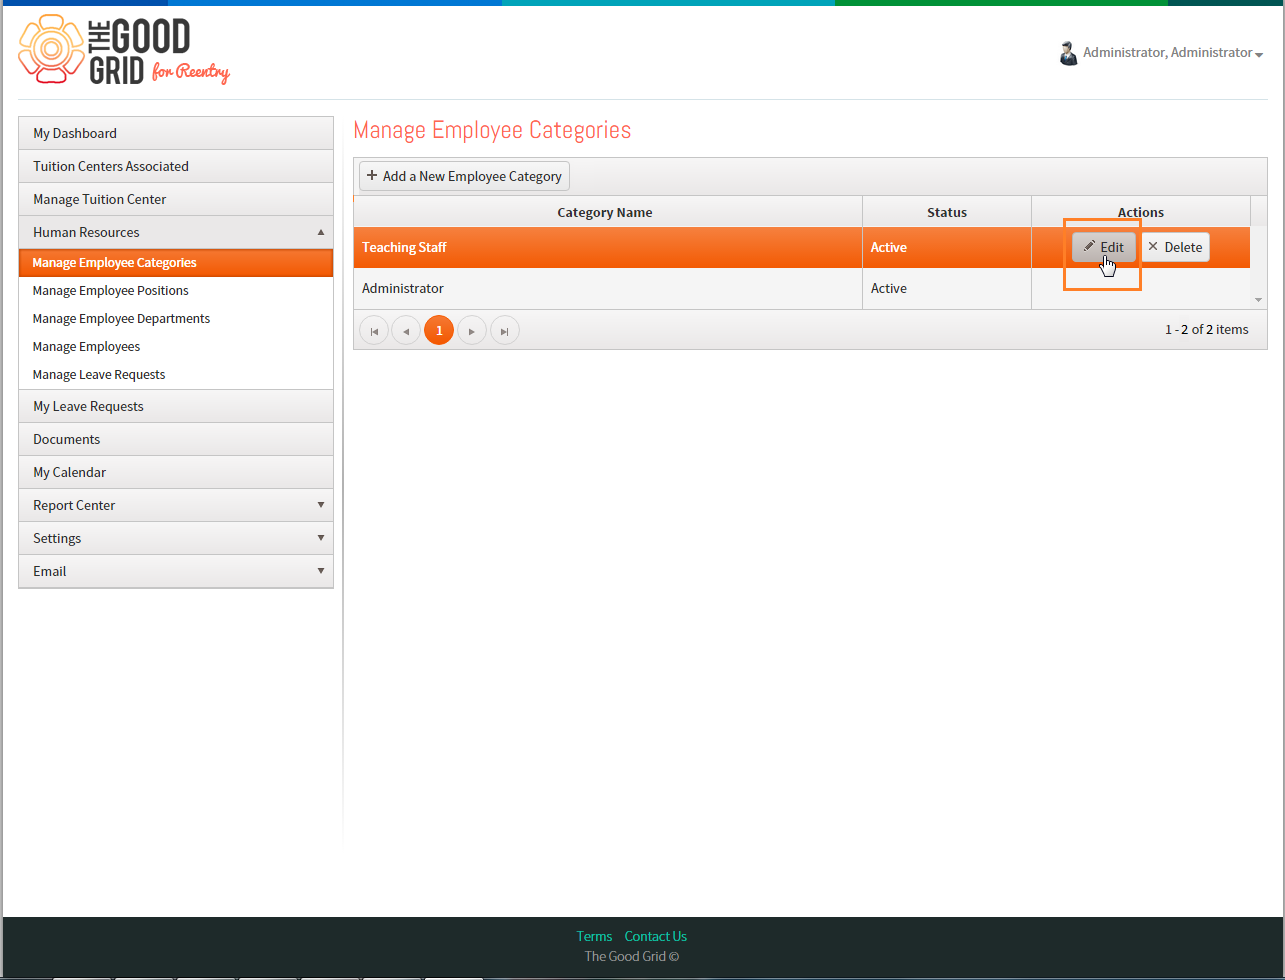Collapse the Human Resources section
The width and height of the screenshot is (1285, 980).
click(176, 232)
